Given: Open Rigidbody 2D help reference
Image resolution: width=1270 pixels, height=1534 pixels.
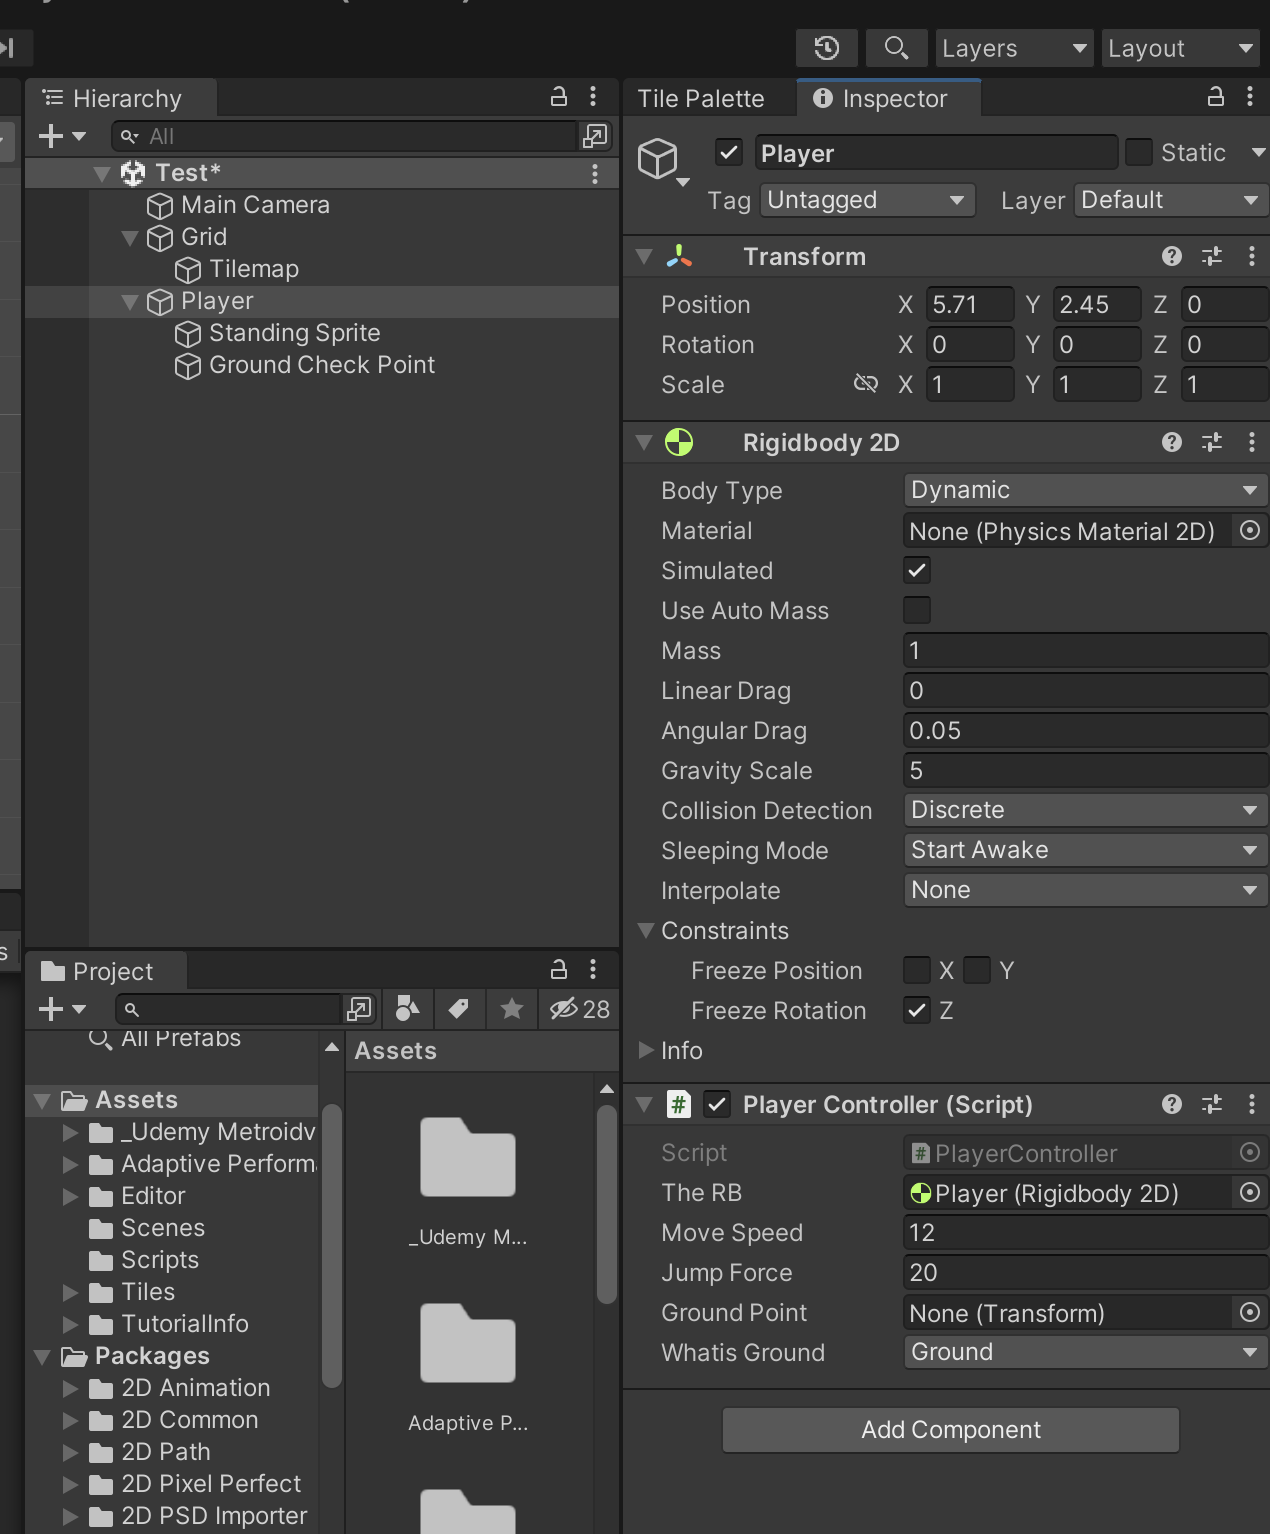Looking at the screenshot, I should pyautogui.click(x=1172, y=442).
